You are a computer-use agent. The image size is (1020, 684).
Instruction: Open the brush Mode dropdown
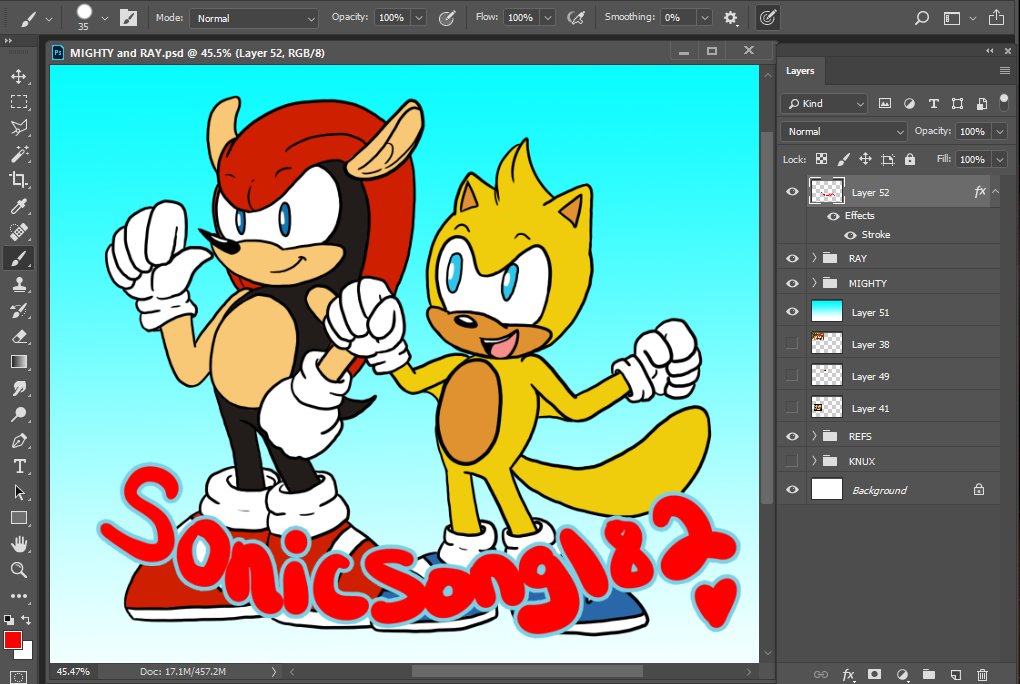(x=254, y=18)
